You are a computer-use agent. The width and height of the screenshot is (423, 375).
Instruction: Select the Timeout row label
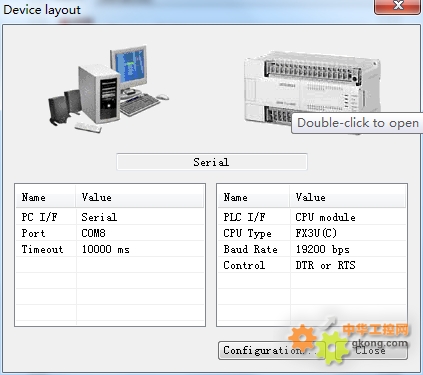(42, 249)
